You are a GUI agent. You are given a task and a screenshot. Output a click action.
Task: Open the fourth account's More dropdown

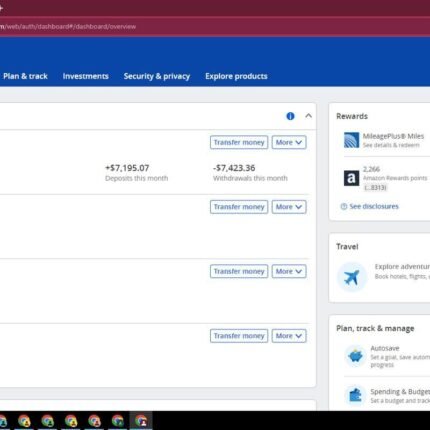click(x=289, y=336)
